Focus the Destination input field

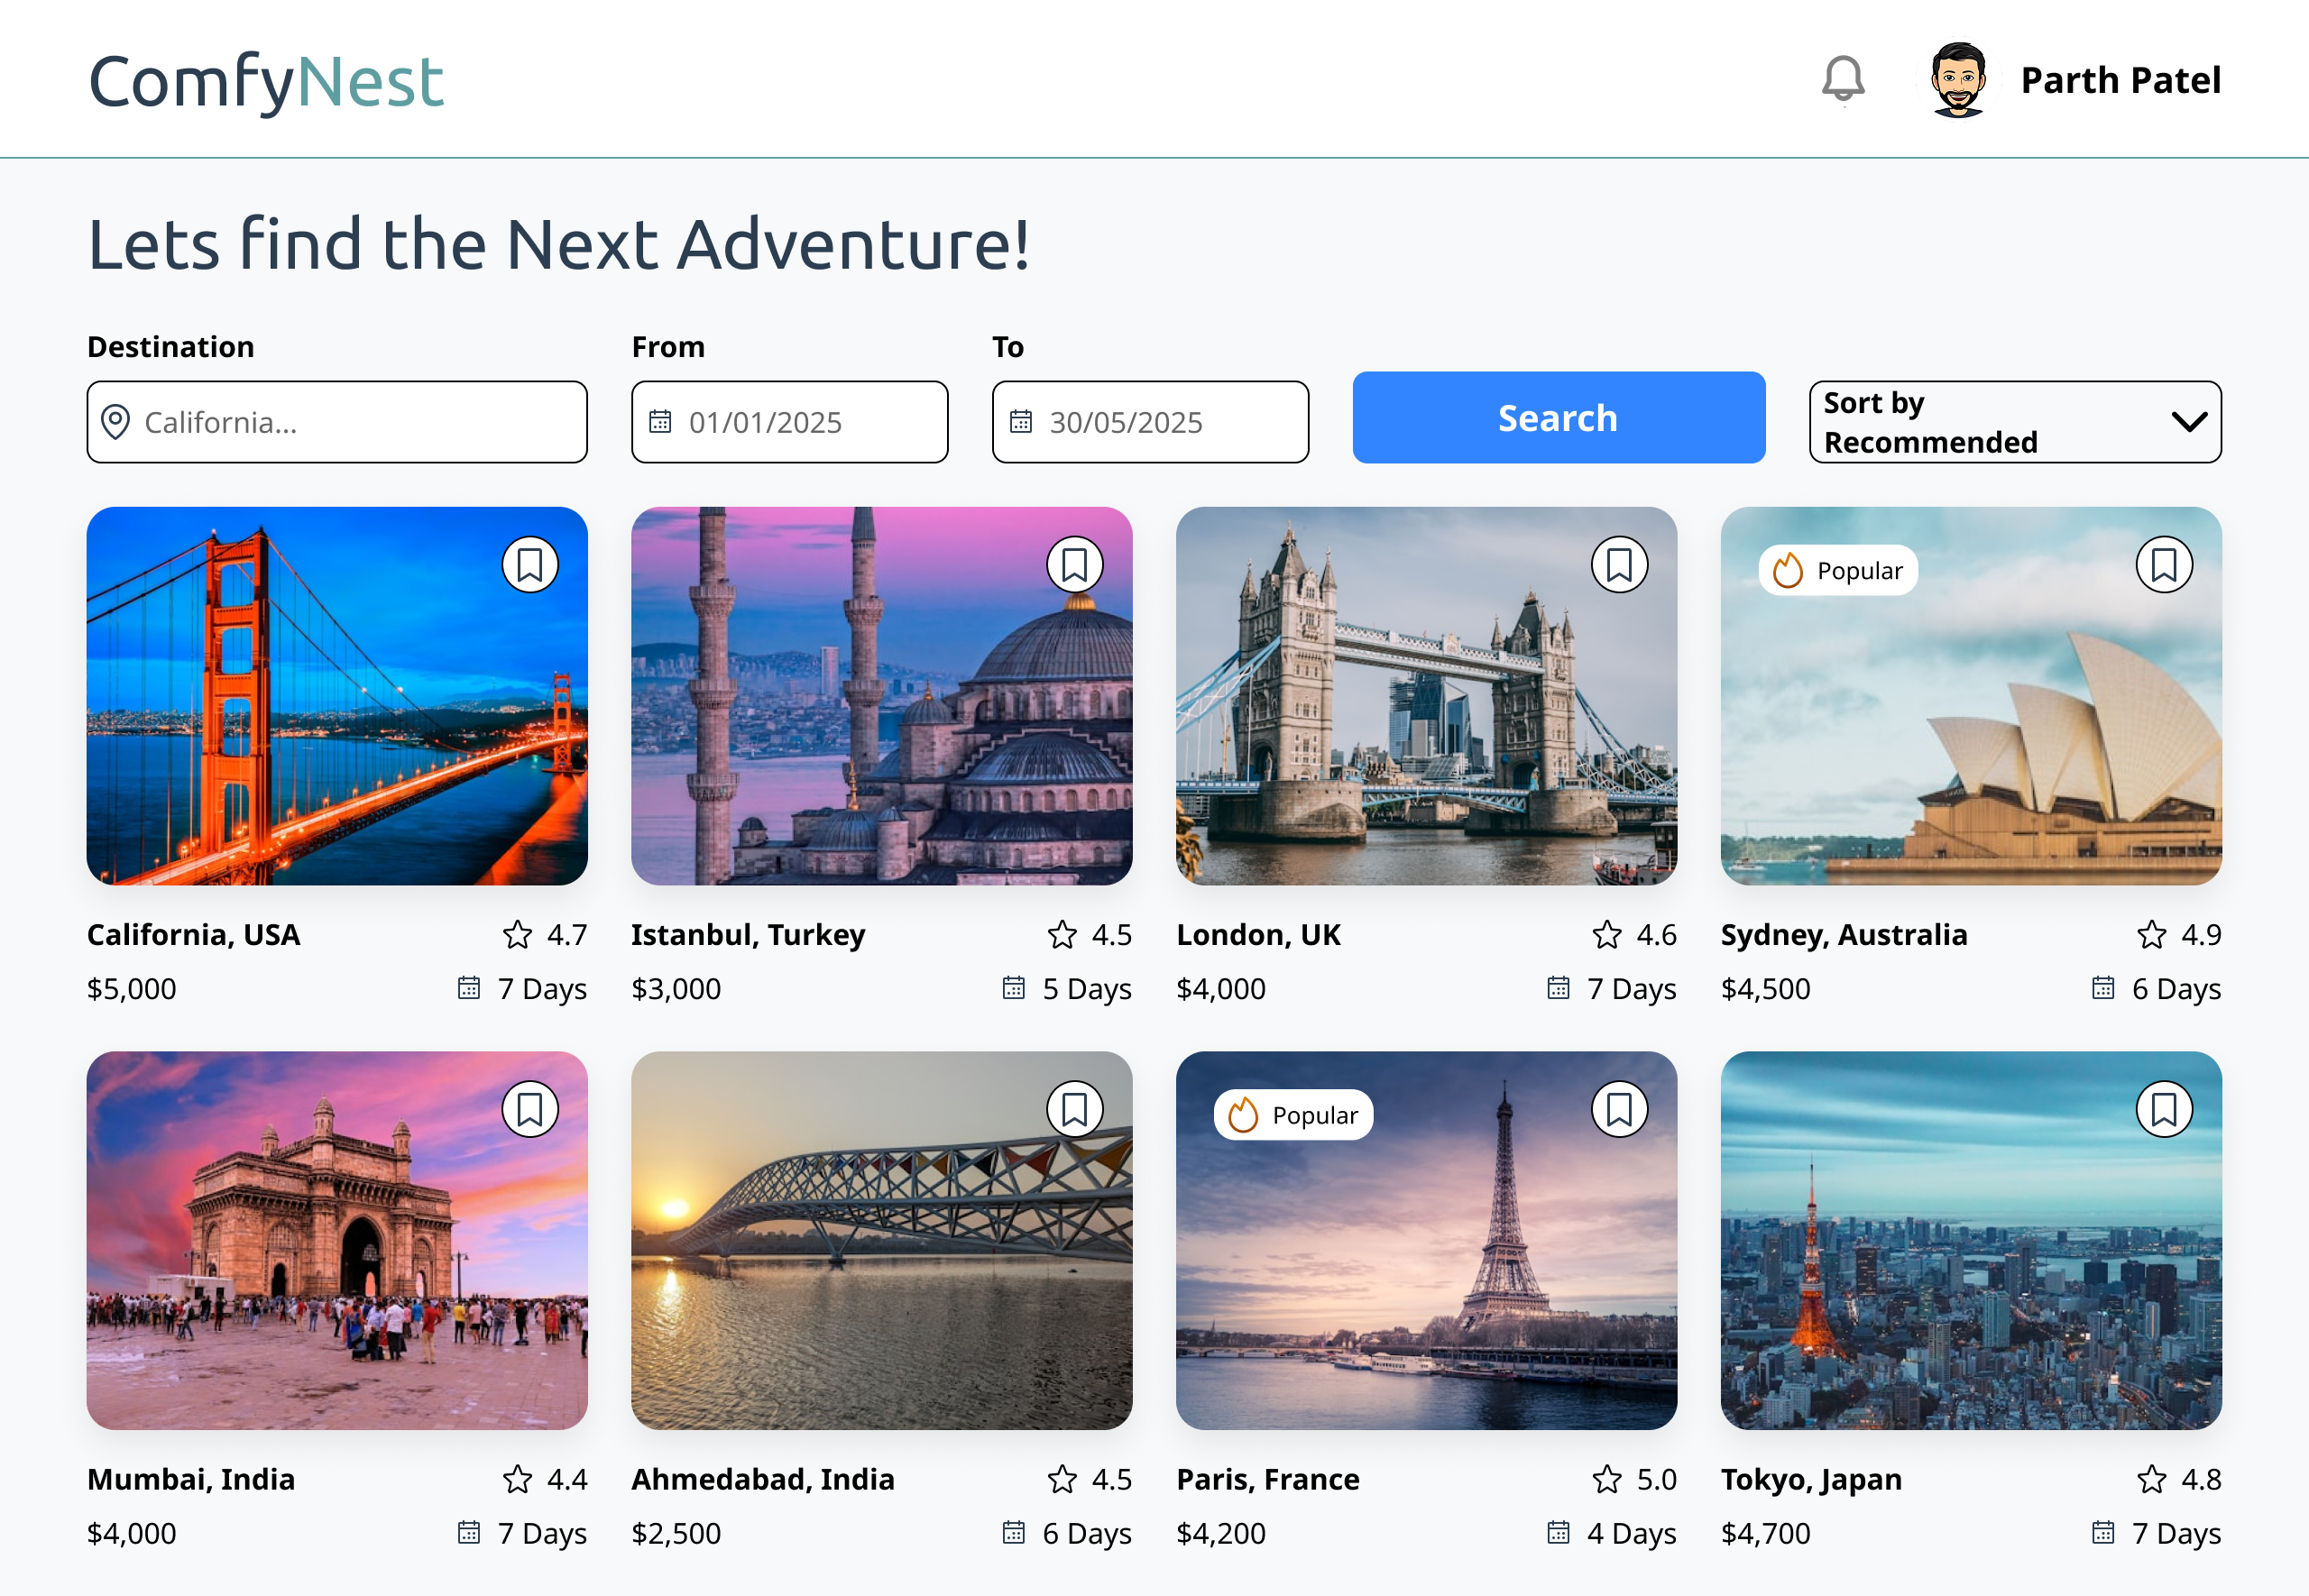(360, 422)
